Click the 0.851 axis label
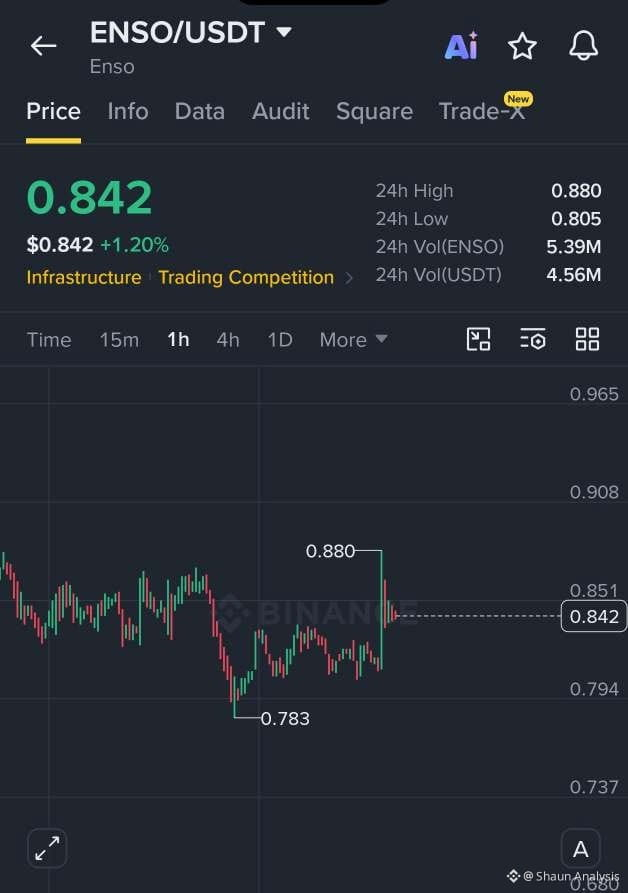The height and width of the screenshot is (893, 628). coord(594,590)
